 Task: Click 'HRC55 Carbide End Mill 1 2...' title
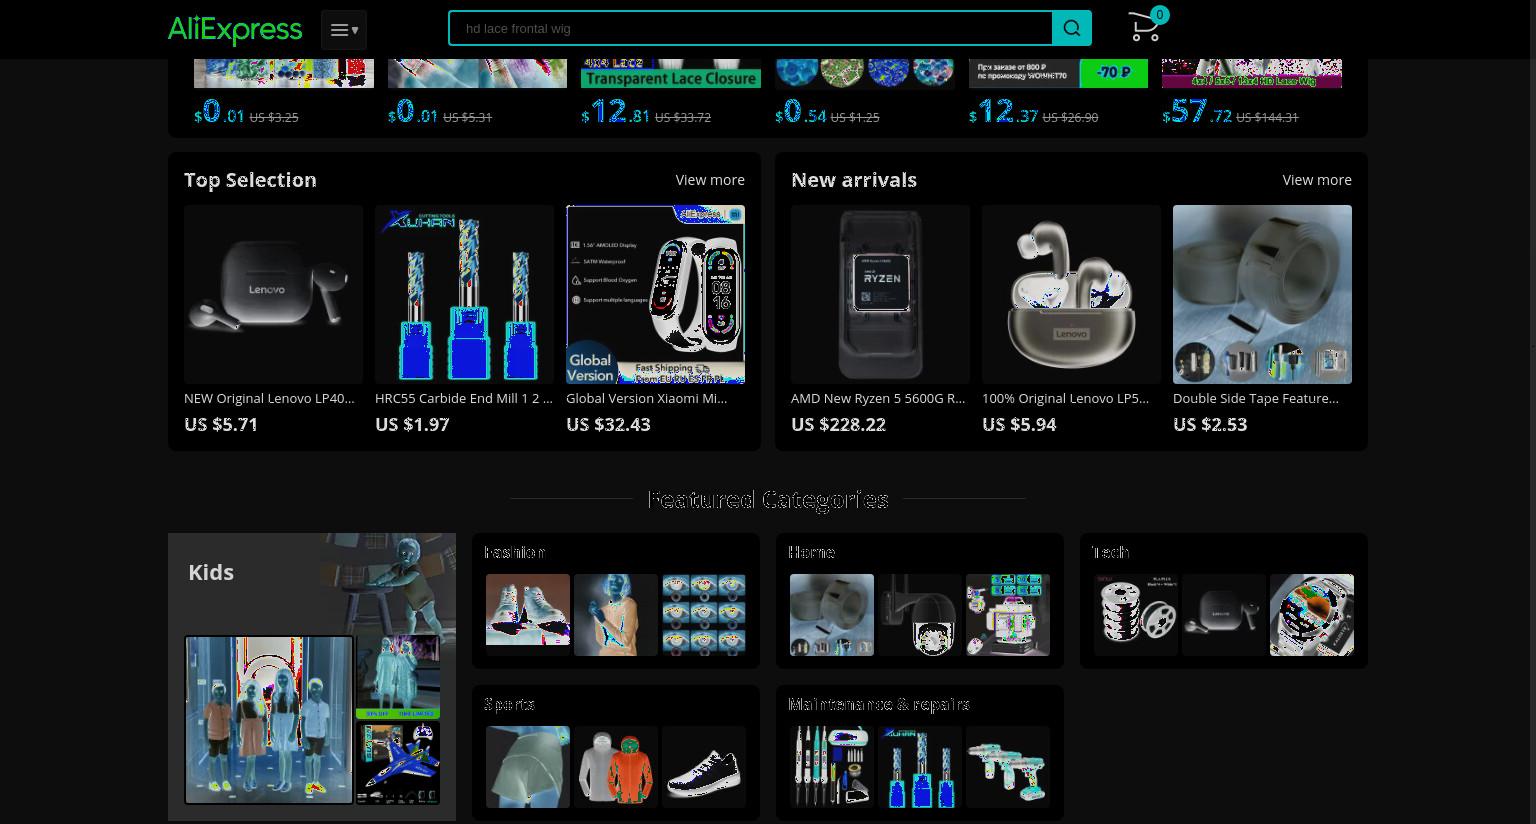point(463,398)
